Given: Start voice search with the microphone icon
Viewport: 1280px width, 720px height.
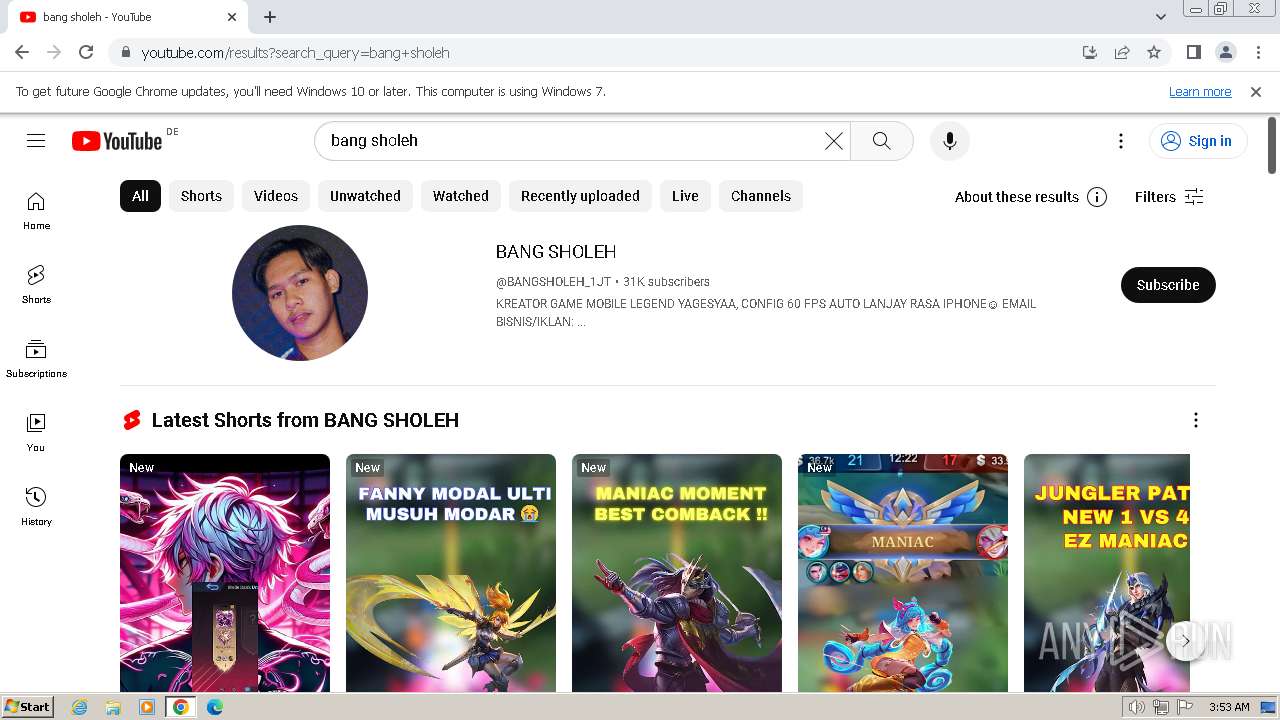Looking at the screenshot, I should coord(949,141).
